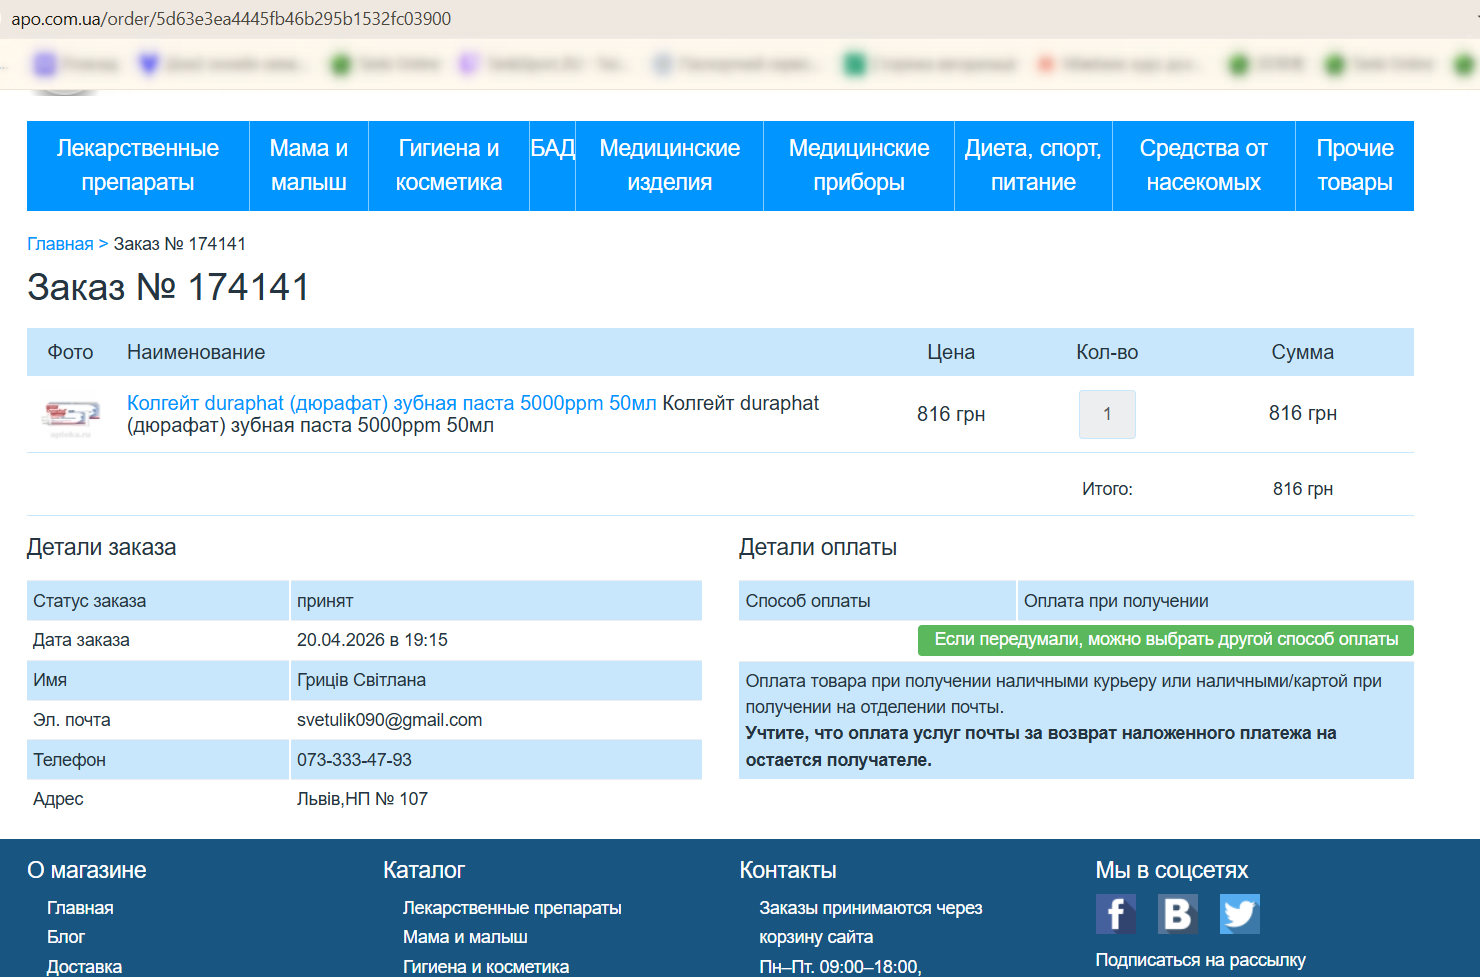Select the Медицинские приборы menu item
The image size is (1480, 977).
pyautogui.click(x=859, y=166)
